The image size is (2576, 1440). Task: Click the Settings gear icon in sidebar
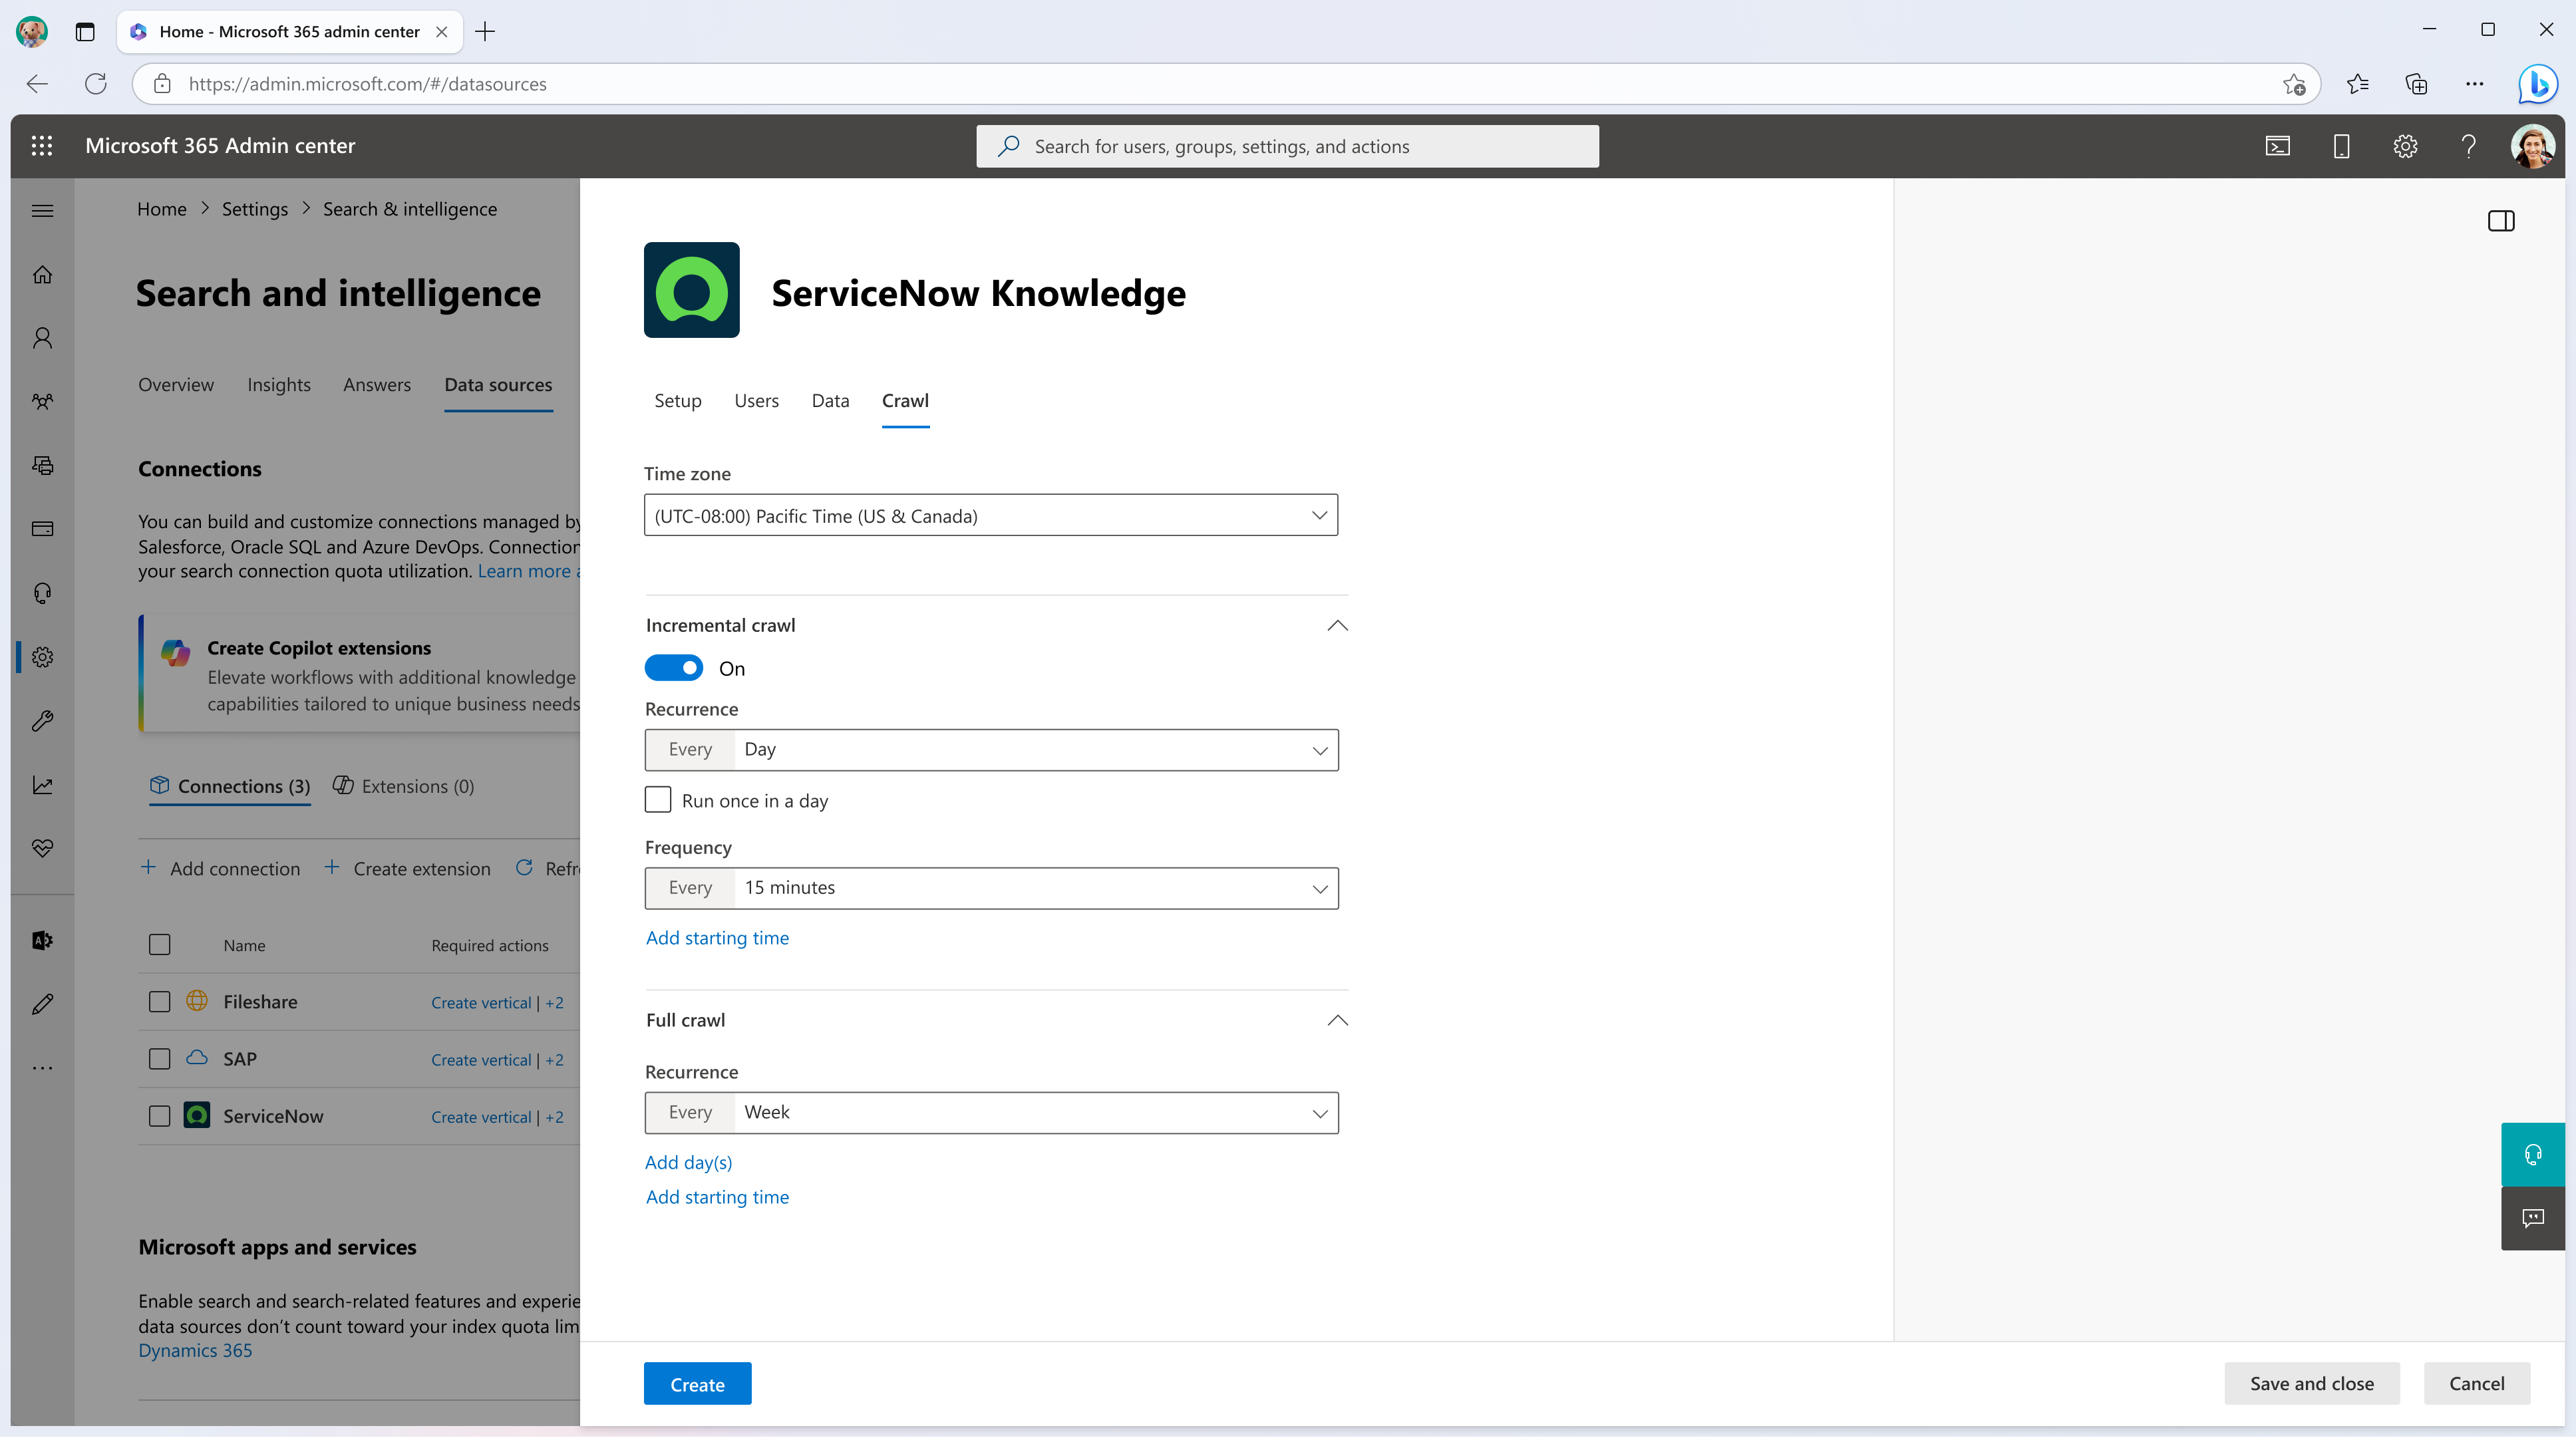click(43, 656)
